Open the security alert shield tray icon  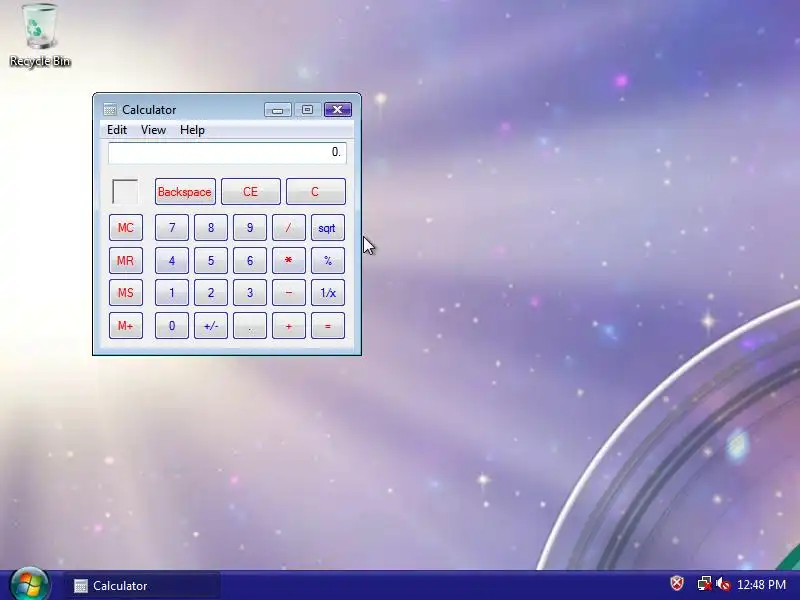coord(677,584)
